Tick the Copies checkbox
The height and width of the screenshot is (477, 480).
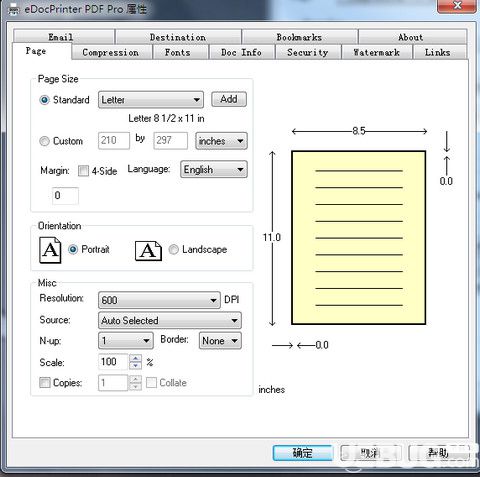[45, 382]
